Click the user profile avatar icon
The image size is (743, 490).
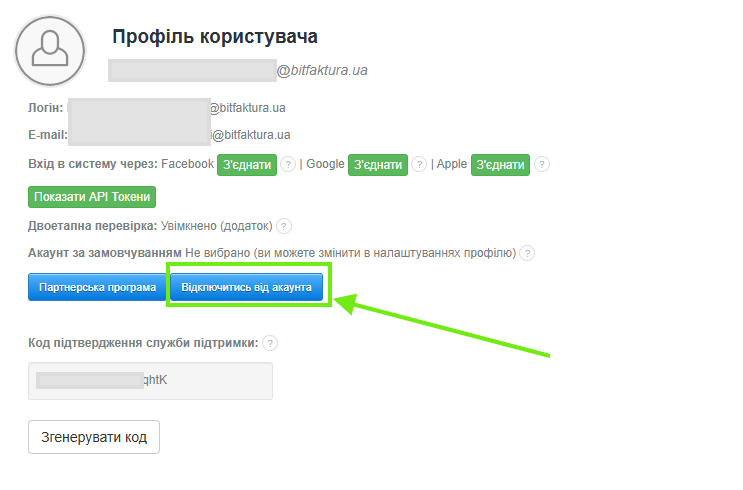point(50,50)
